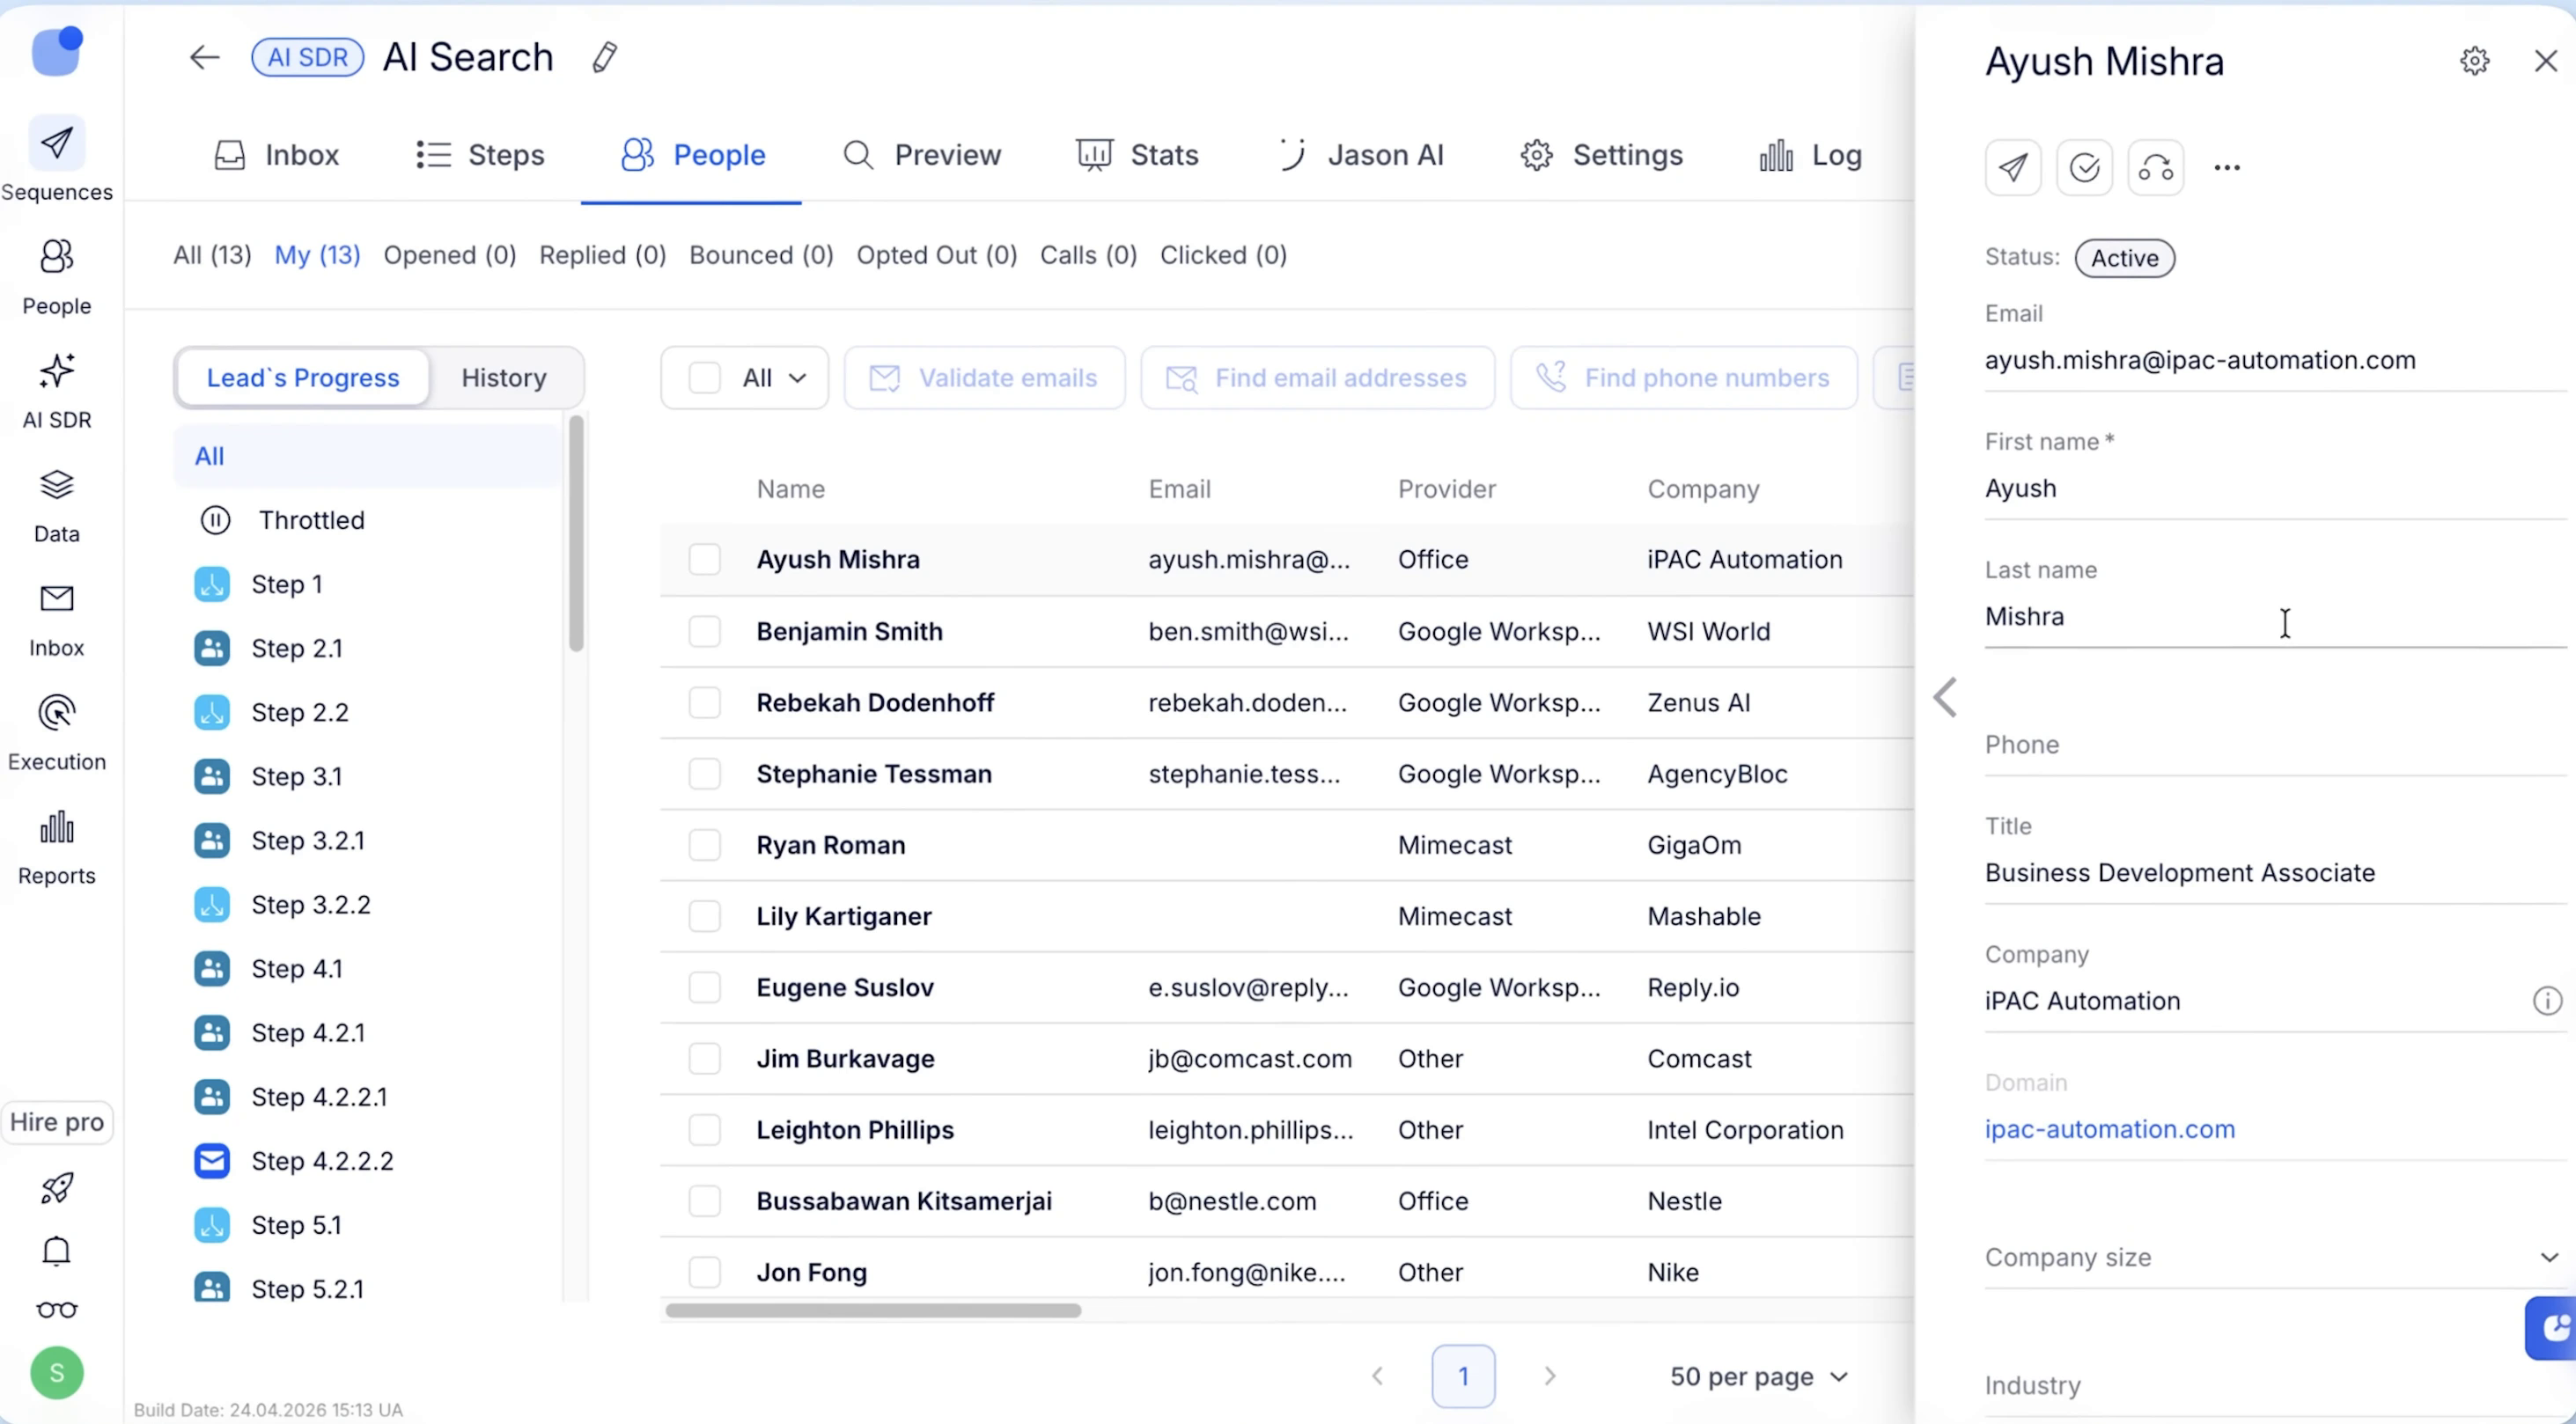Check the Ryan Roman row

point(704,845)
